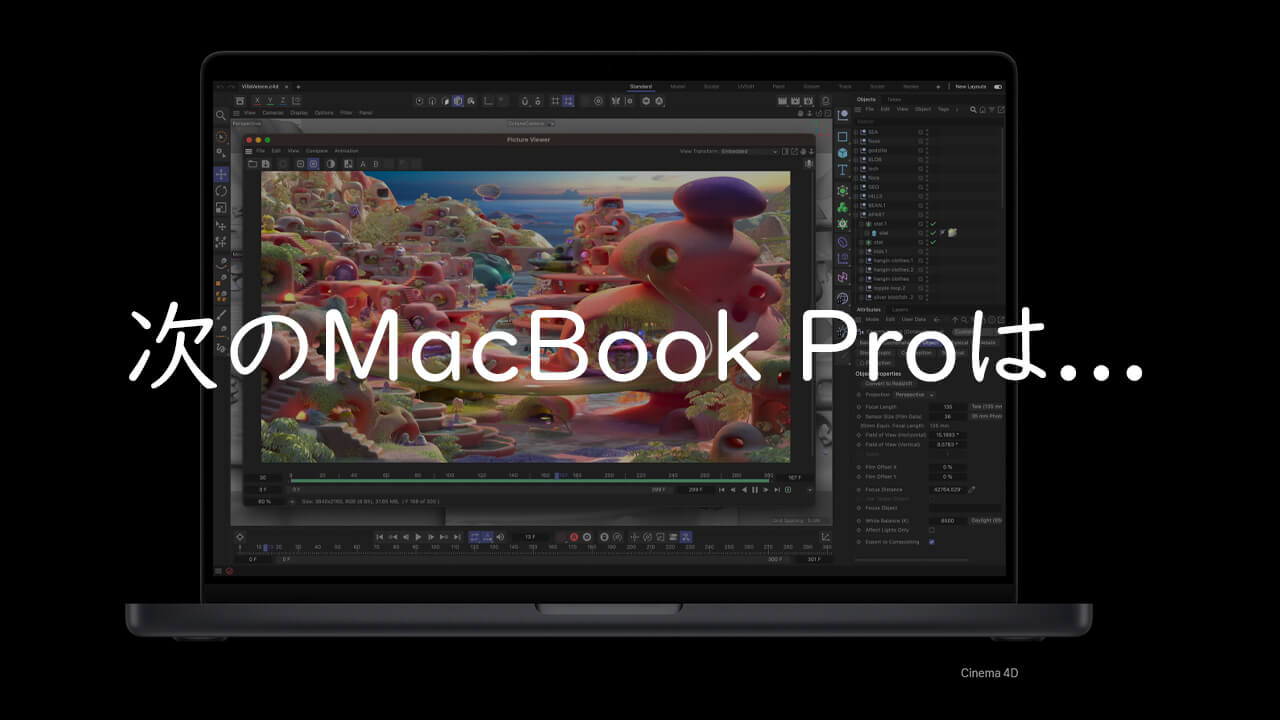The width and height of the screenshot is (1280, 720).
Task: Toggle green loop button in Picture Viewer
Action: pos(788,490)
